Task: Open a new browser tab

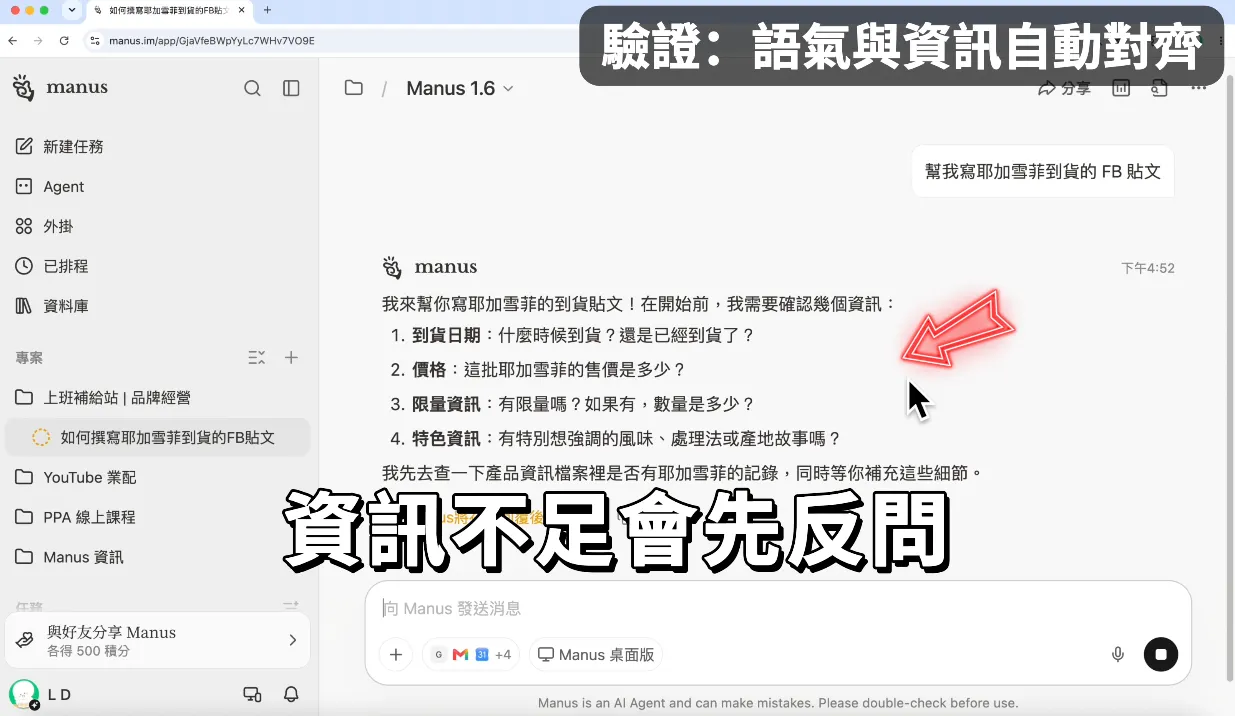Action: tap(267, 10)
